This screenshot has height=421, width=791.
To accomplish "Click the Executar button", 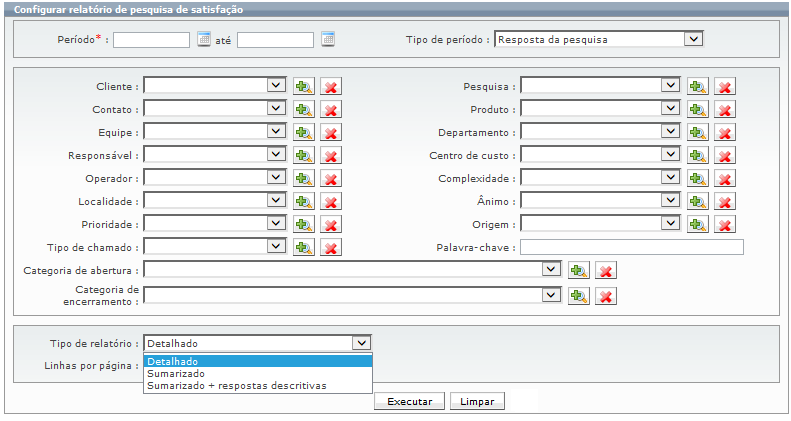I will pos(410,401).
